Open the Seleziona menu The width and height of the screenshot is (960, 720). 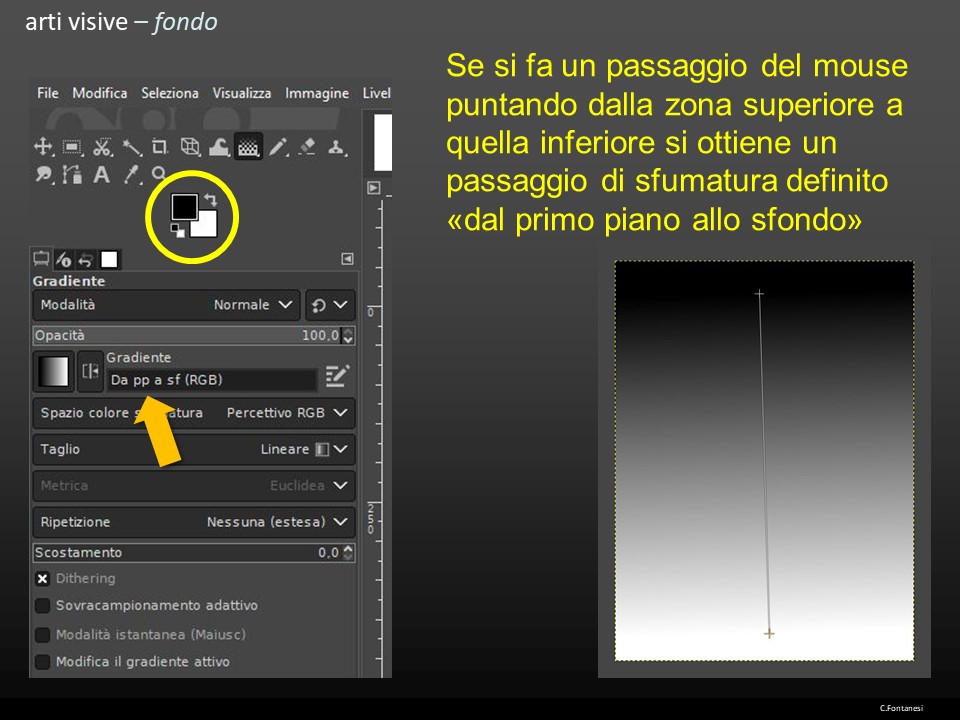[x=170, y=93]
